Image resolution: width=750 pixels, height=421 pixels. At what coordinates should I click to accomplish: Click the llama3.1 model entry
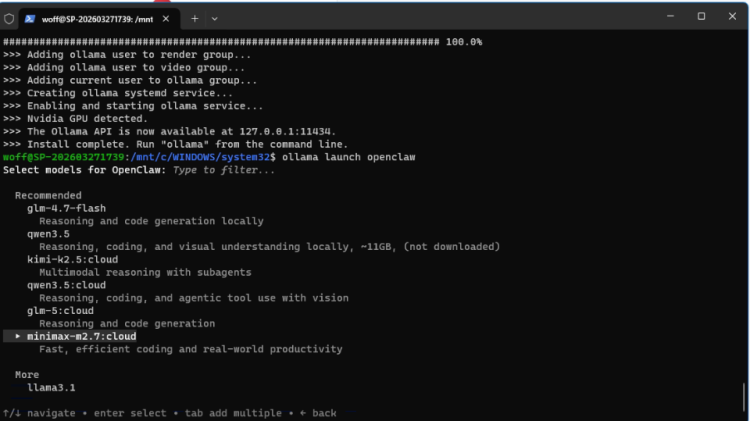tap(51, 388)
